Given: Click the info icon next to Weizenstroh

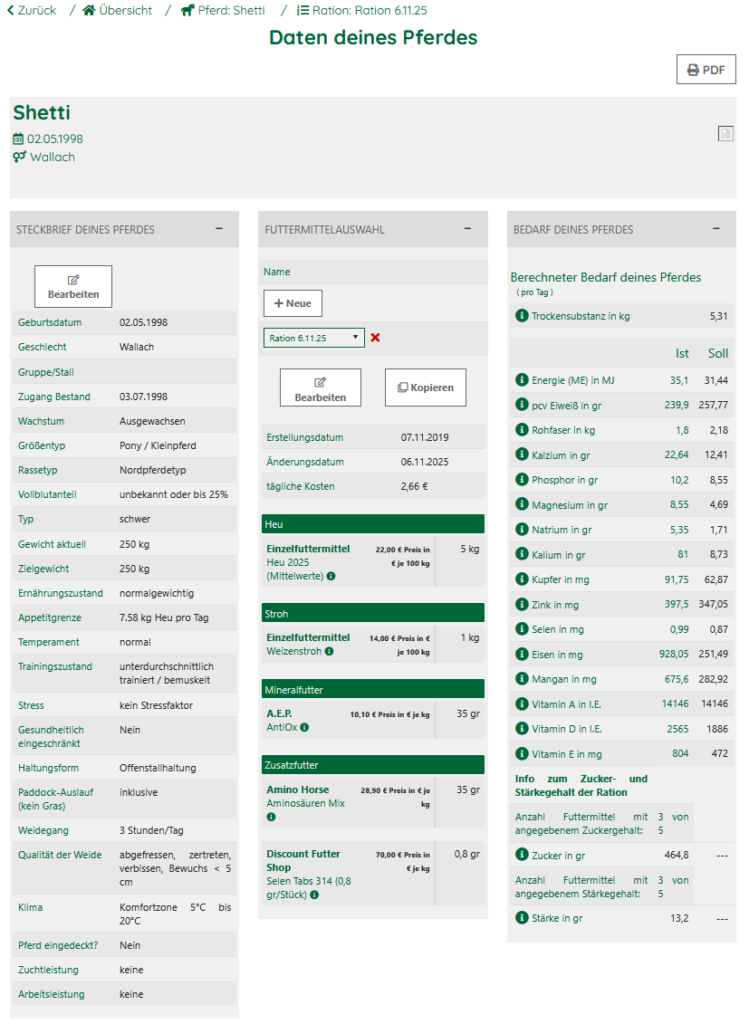Looking at the screenshot, I should [329, 651].
